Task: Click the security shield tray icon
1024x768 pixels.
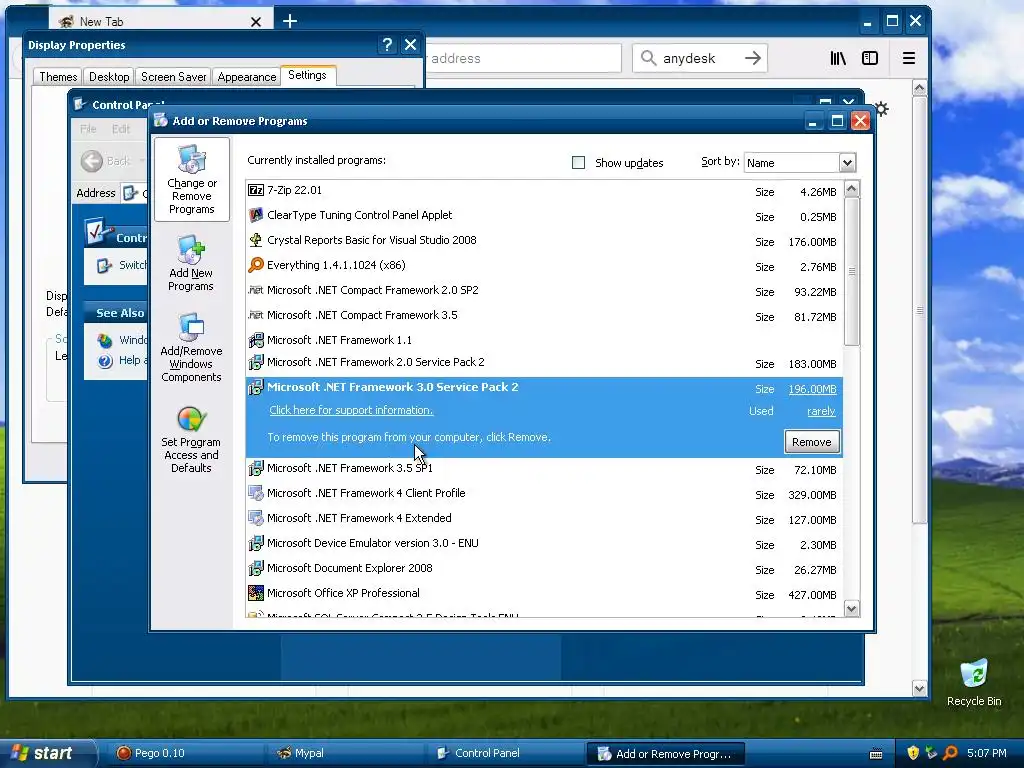Action: point(913,753)
